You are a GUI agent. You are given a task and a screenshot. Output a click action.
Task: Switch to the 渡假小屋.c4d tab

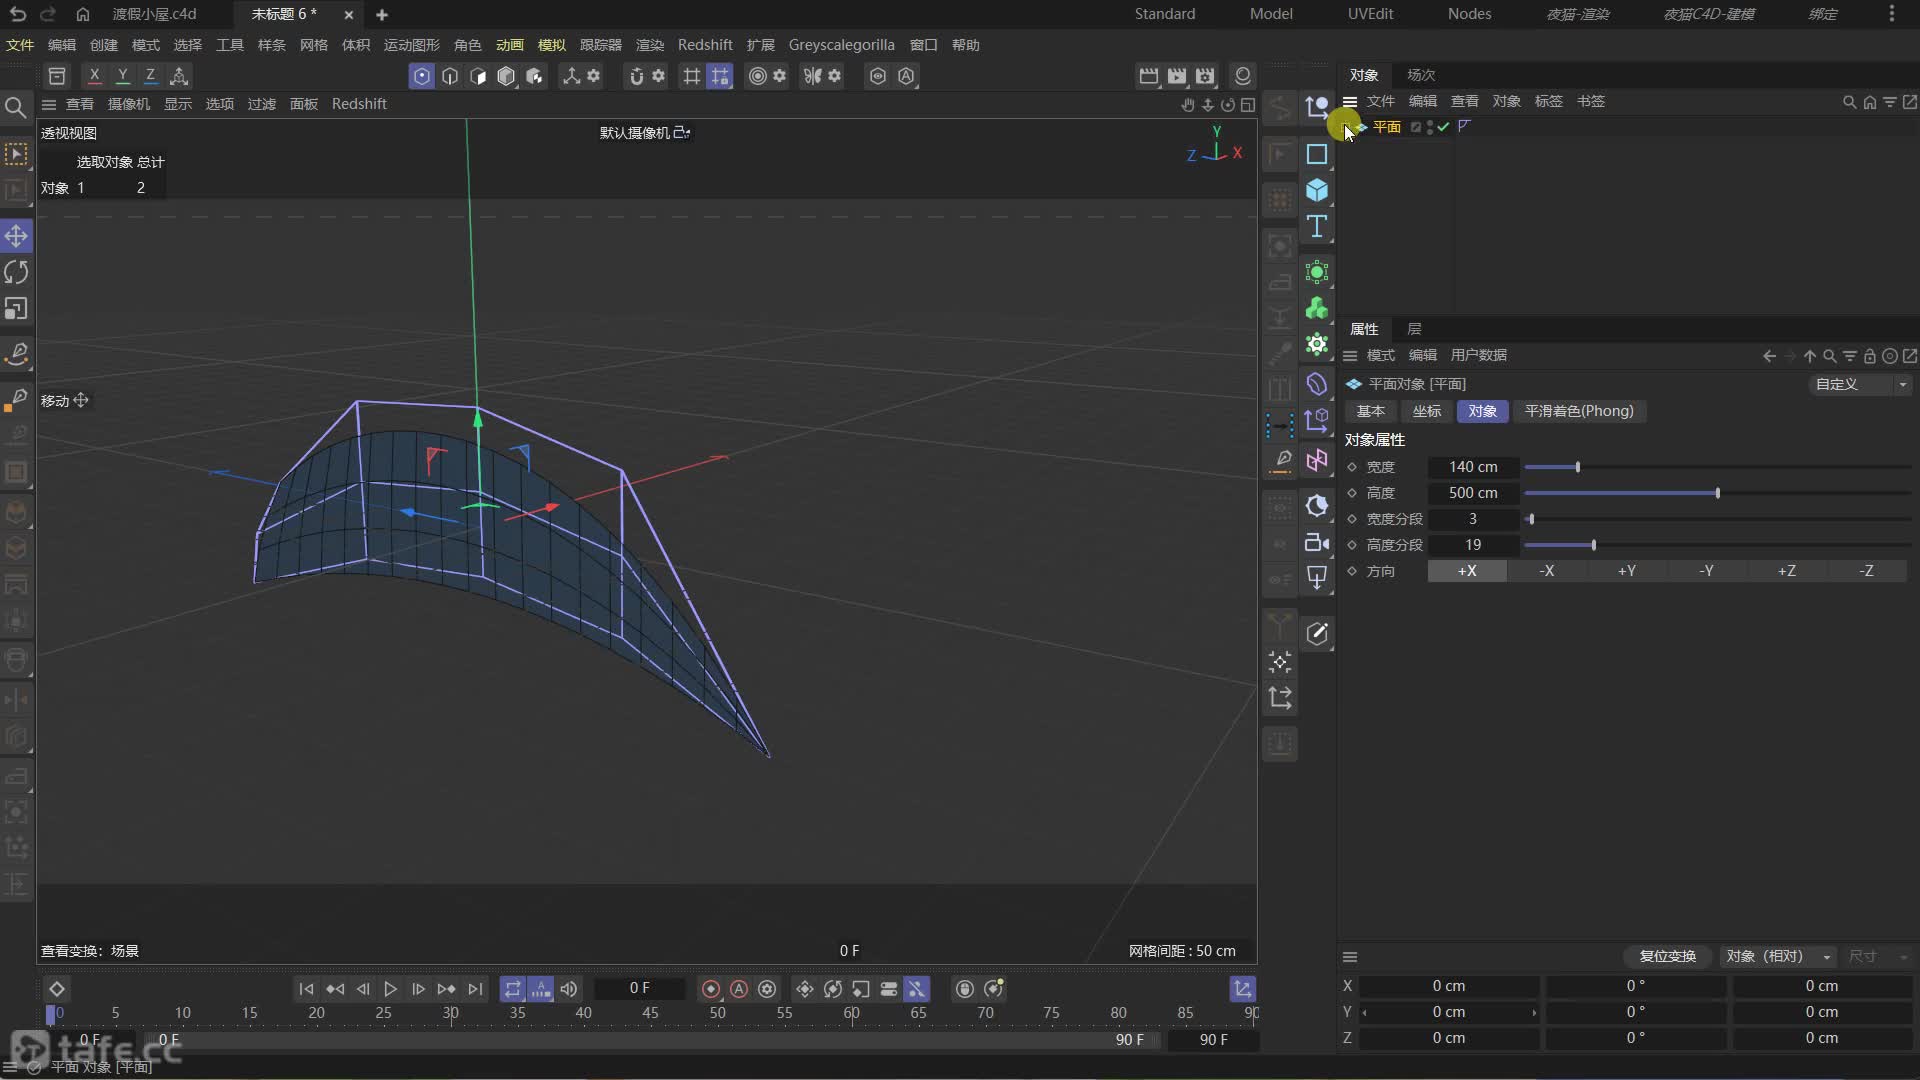[x=154, y=14]
